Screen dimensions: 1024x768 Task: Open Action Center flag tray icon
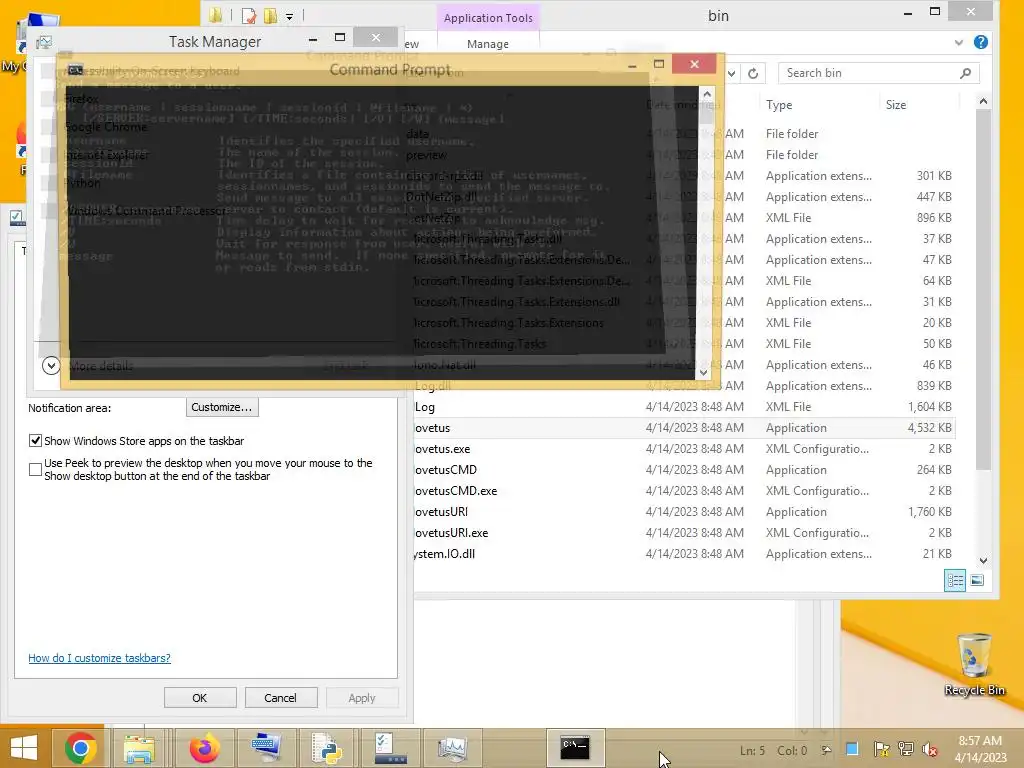[x=881, y=750]
